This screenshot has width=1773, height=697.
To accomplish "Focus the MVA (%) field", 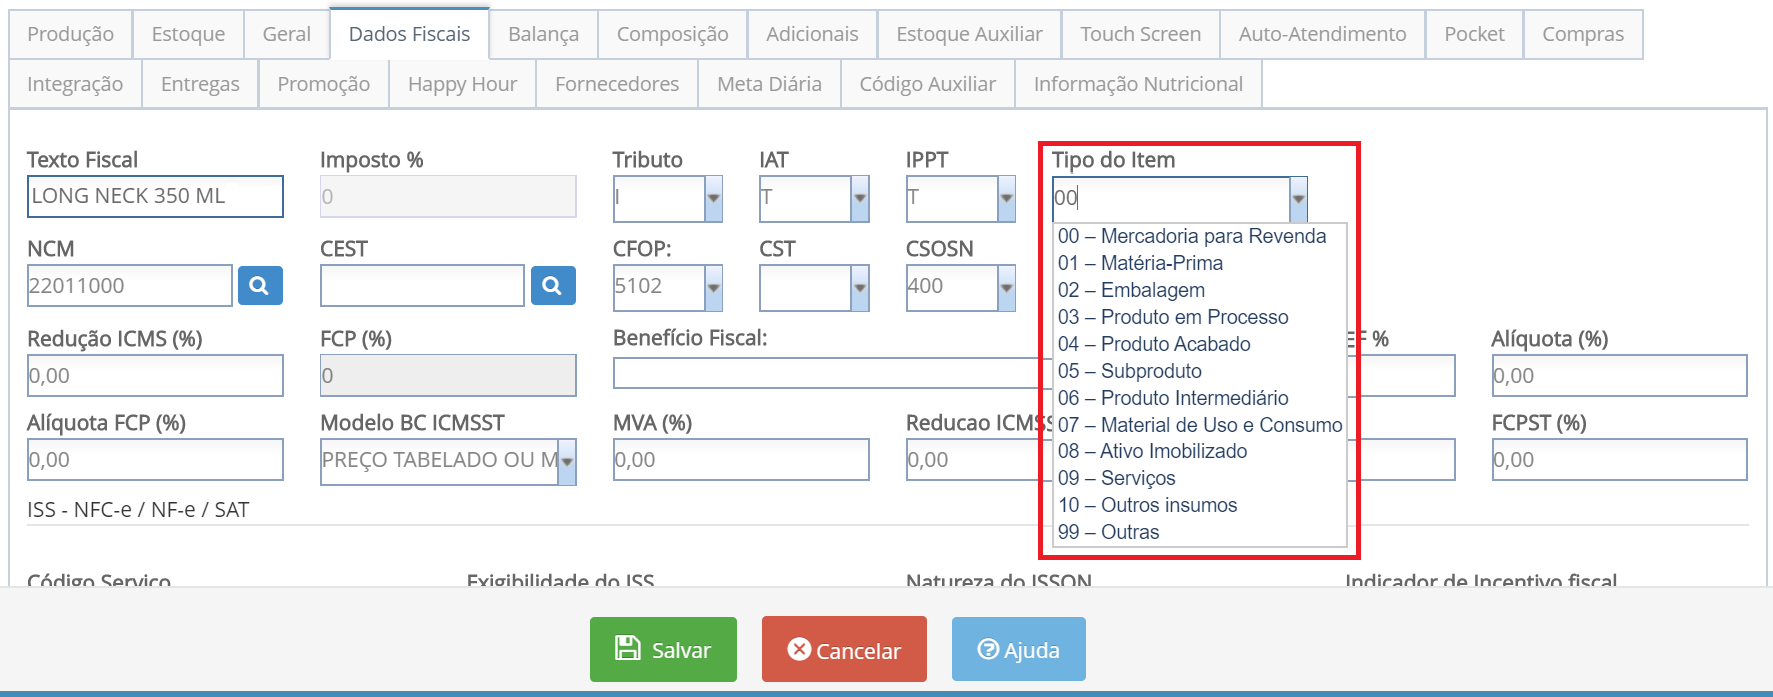I will coord(741,460).
